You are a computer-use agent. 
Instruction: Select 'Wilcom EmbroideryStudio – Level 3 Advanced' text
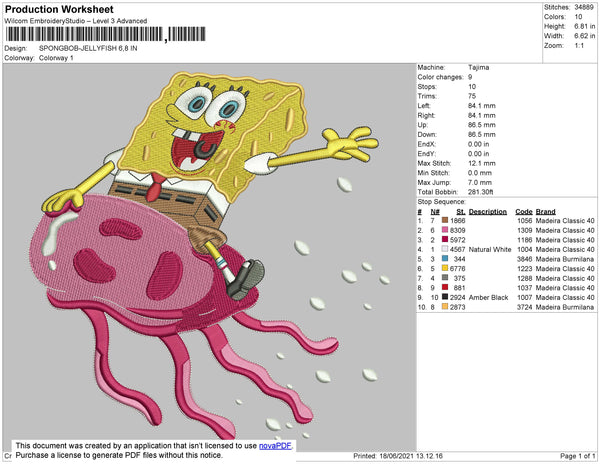click(x=76, y=21)
